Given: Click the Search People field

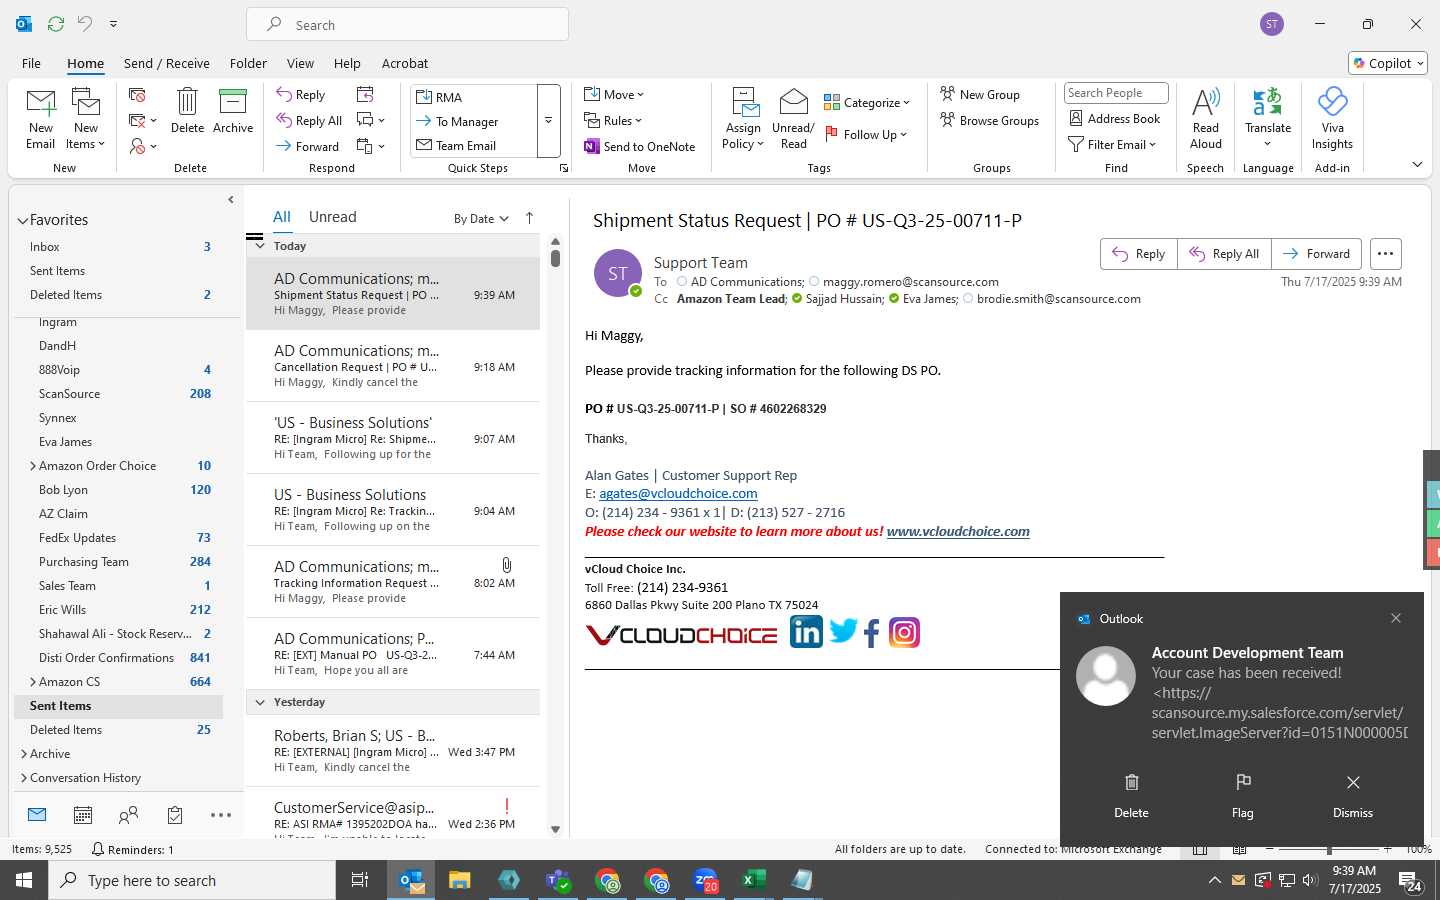Looking at the screenshot, I should pos(1116,93).
